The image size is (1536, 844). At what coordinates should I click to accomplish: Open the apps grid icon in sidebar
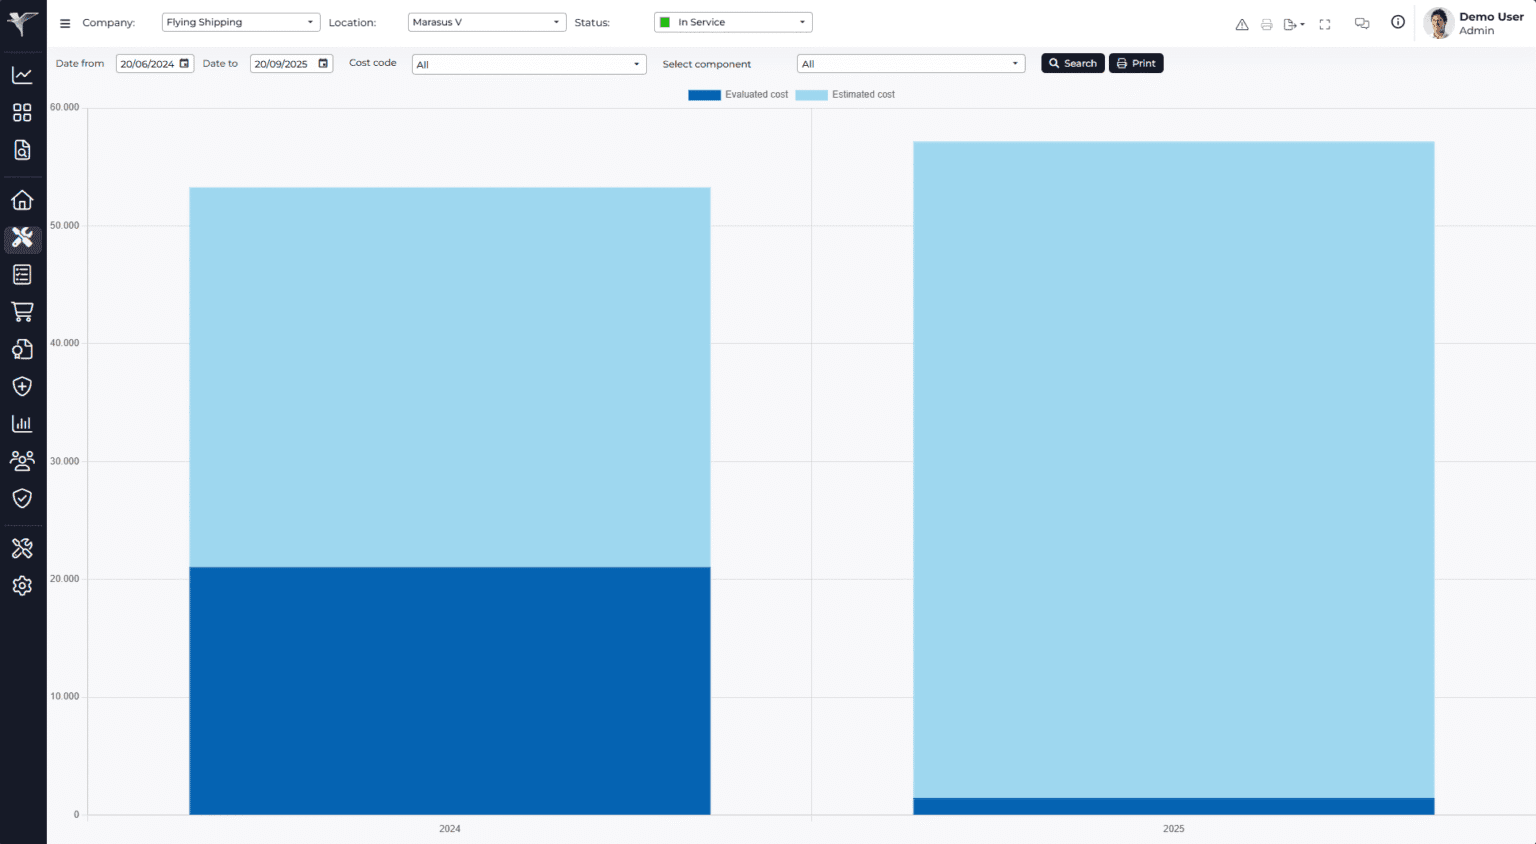click(x=22, y=112)
